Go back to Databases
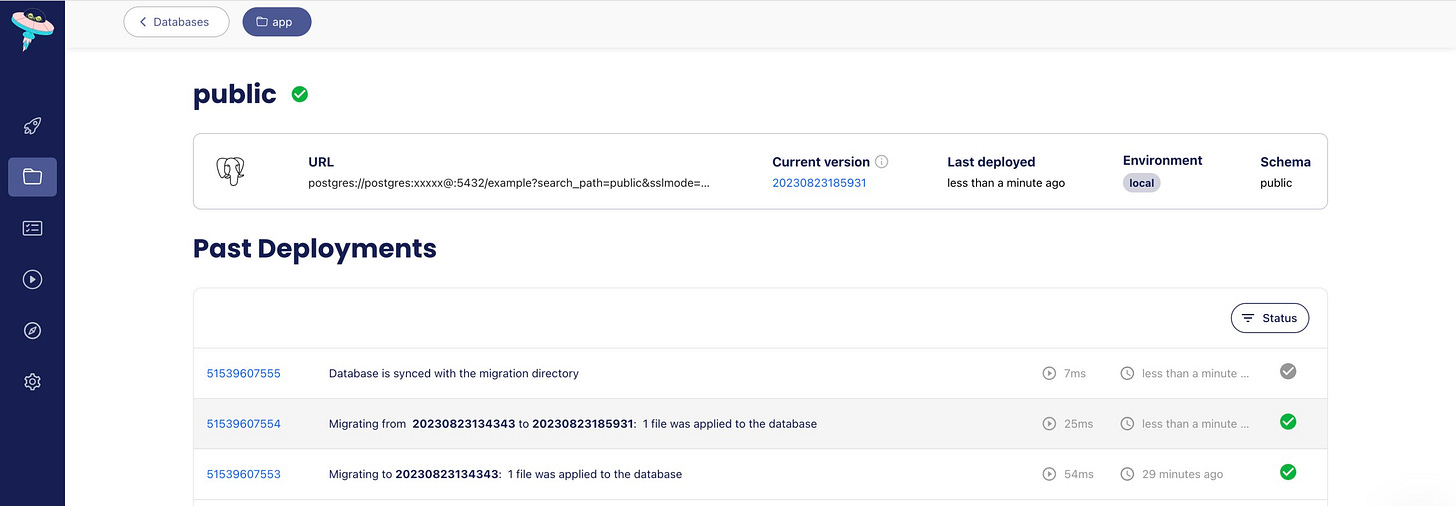This screenshot has width=1456, height=506. 176,22
